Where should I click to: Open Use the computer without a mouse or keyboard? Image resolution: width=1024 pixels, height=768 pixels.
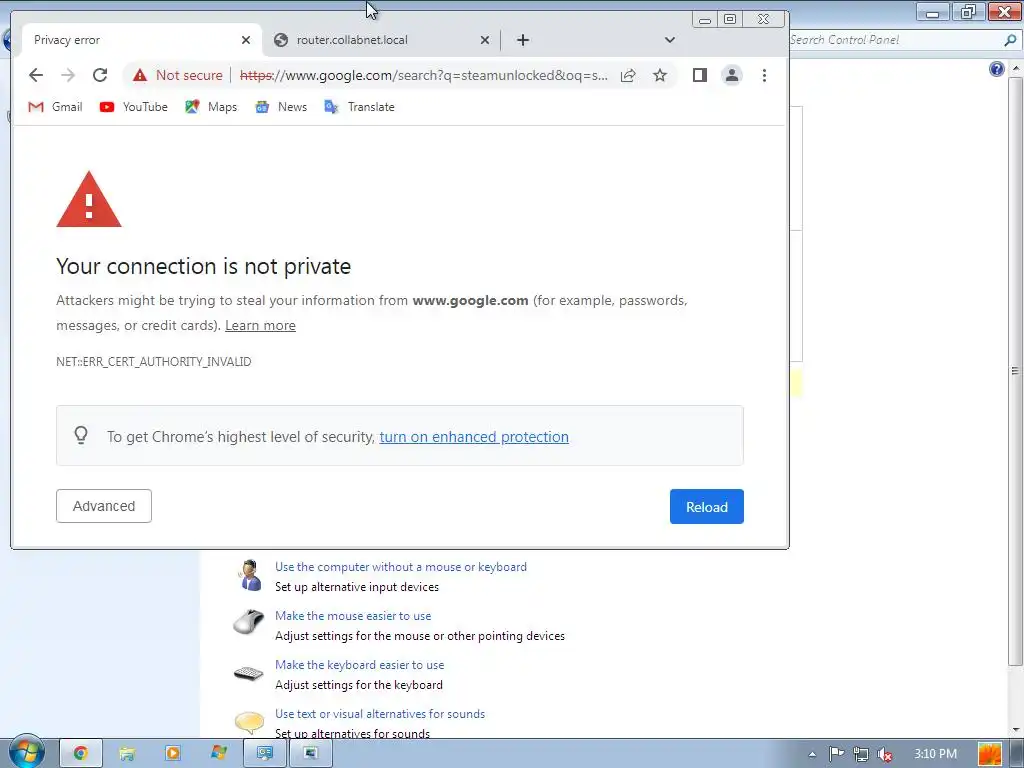(400, 567)
